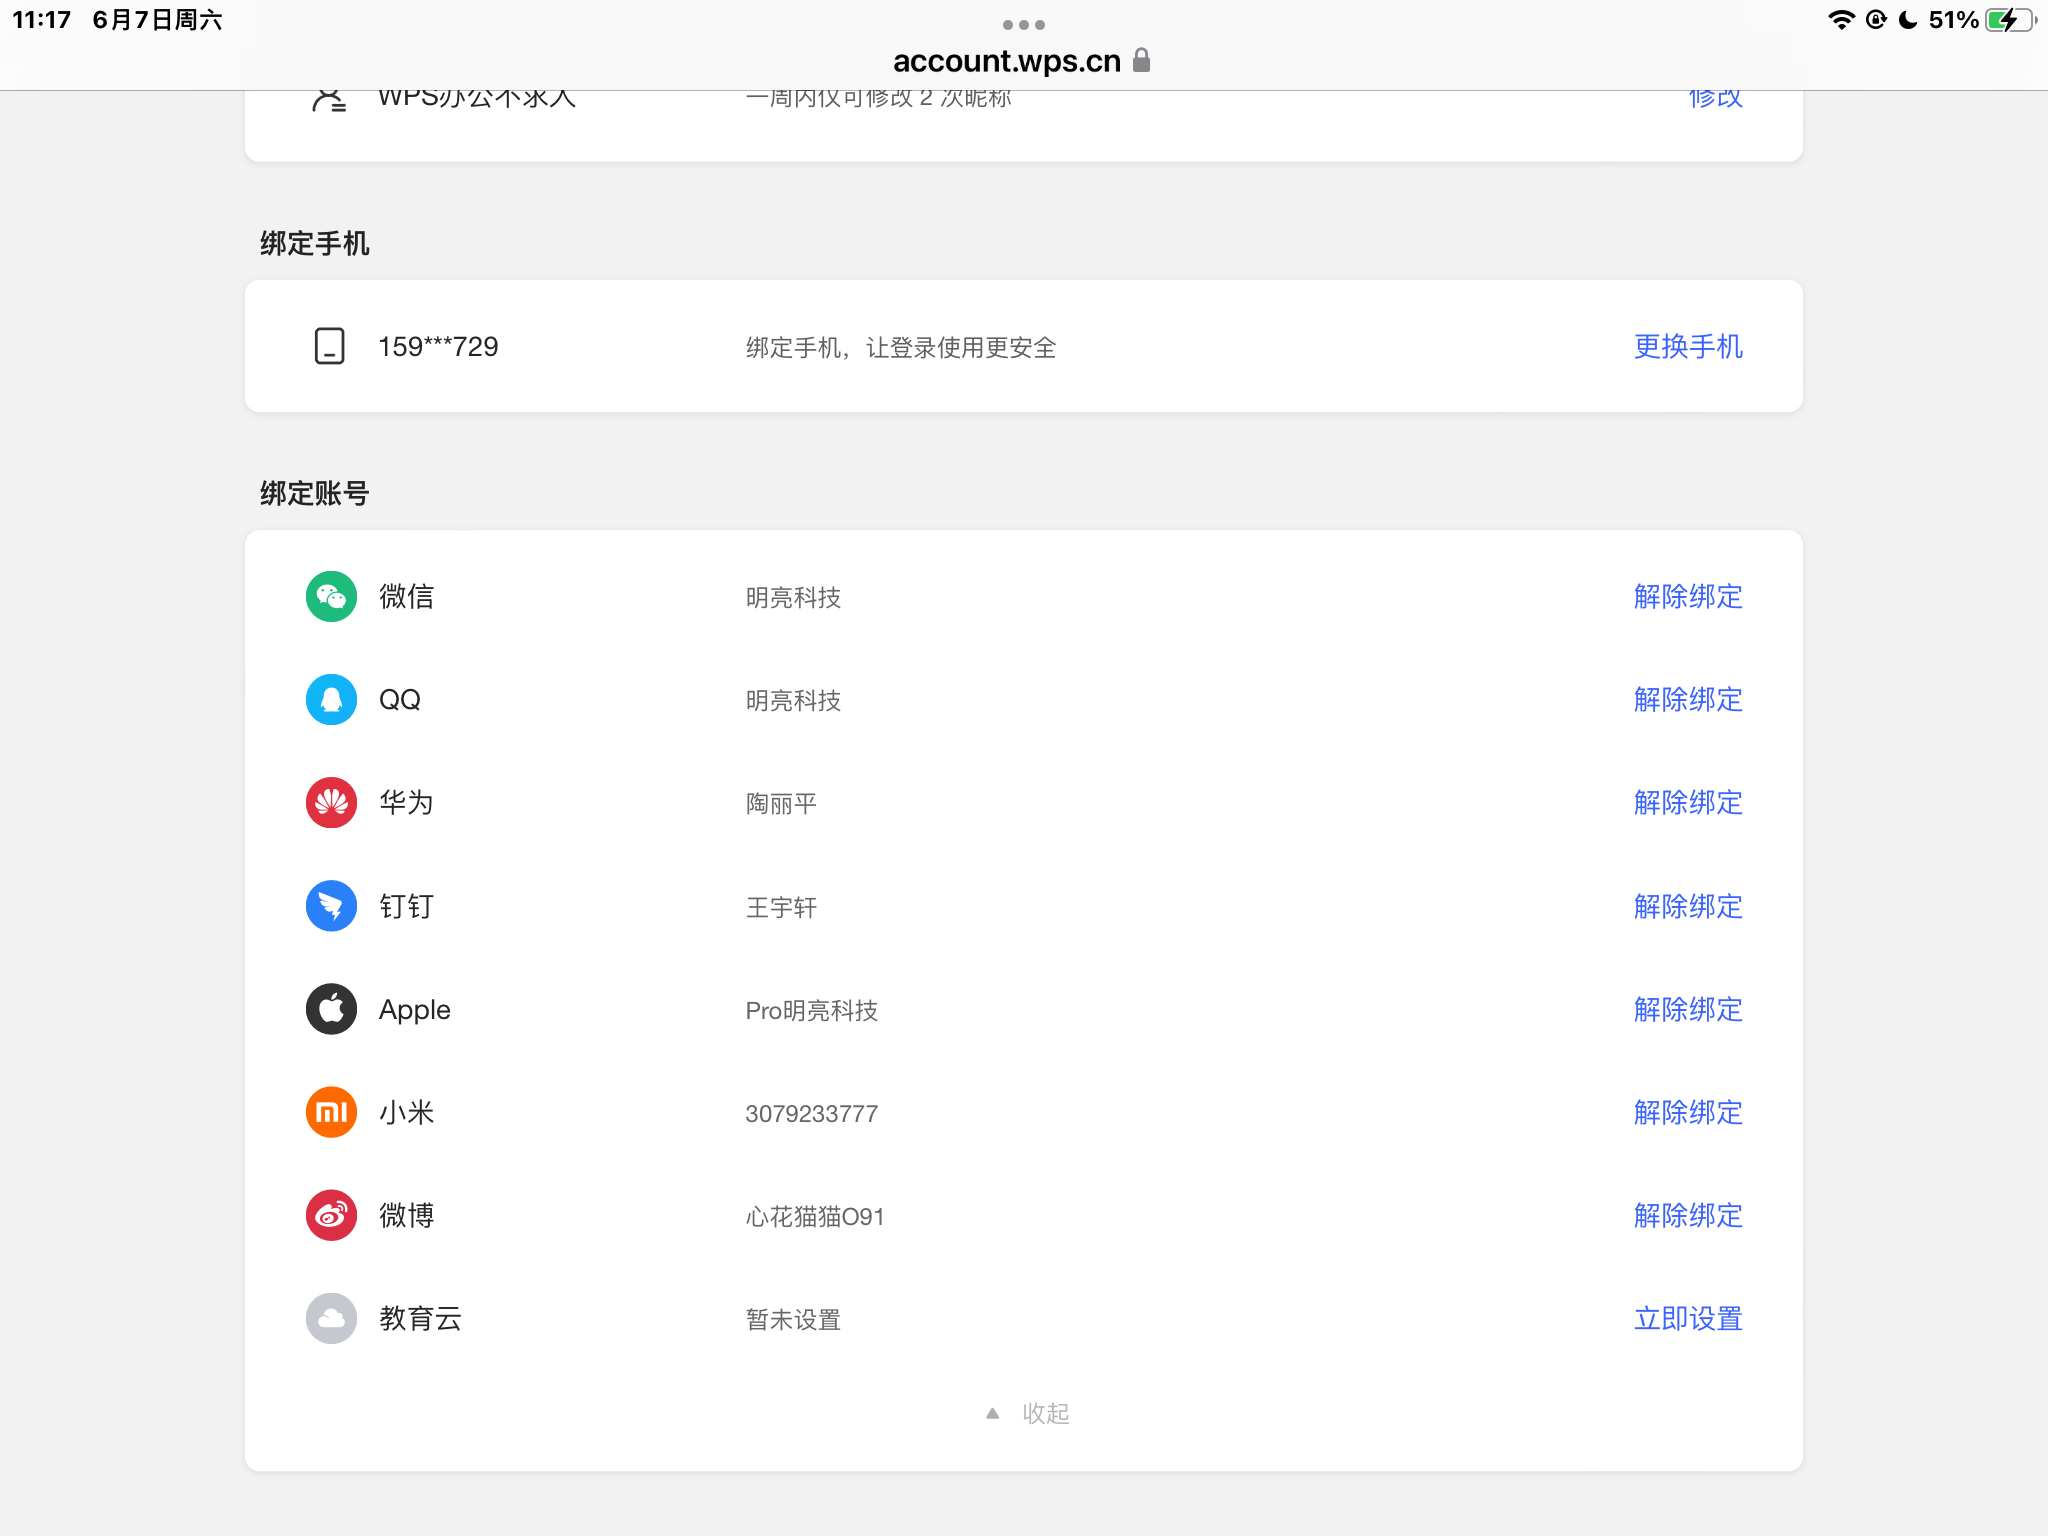Tap the collapse triangle arrow next to 收起
2048x1536 pixels.
(x=992, y=1413)
